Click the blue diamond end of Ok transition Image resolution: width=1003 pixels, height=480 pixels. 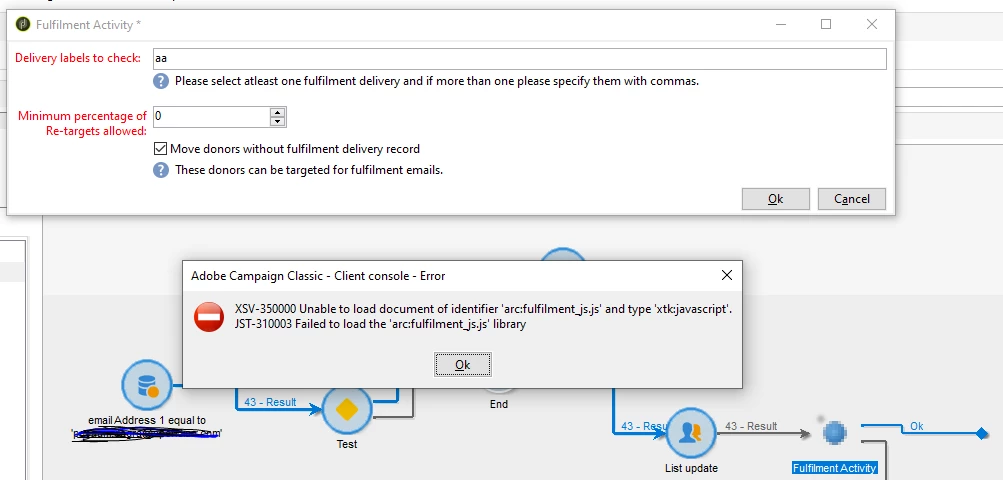pos(981,434)
